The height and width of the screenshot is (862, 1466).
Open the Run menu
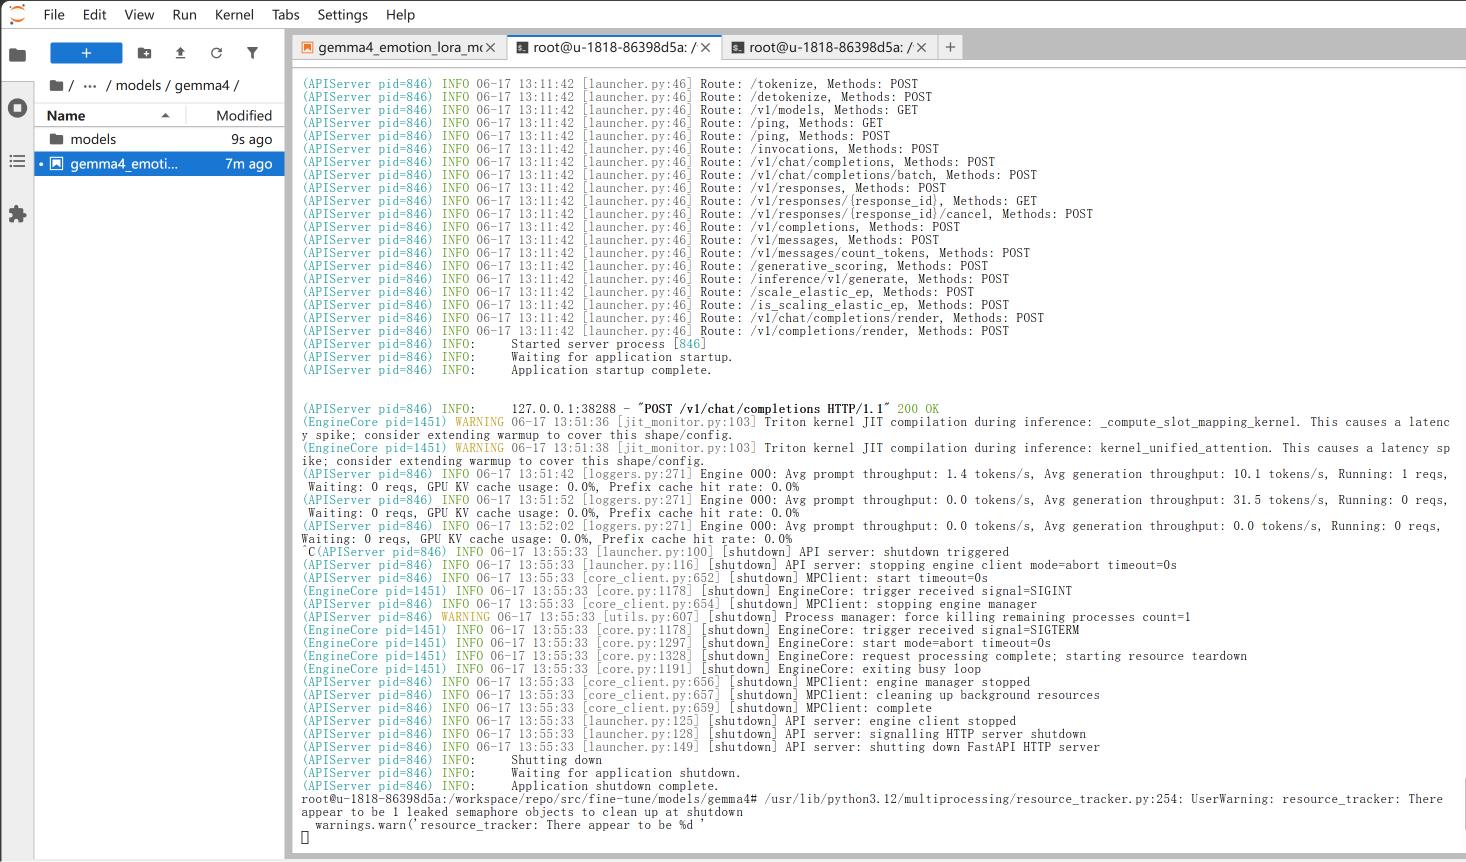point(184,15)
